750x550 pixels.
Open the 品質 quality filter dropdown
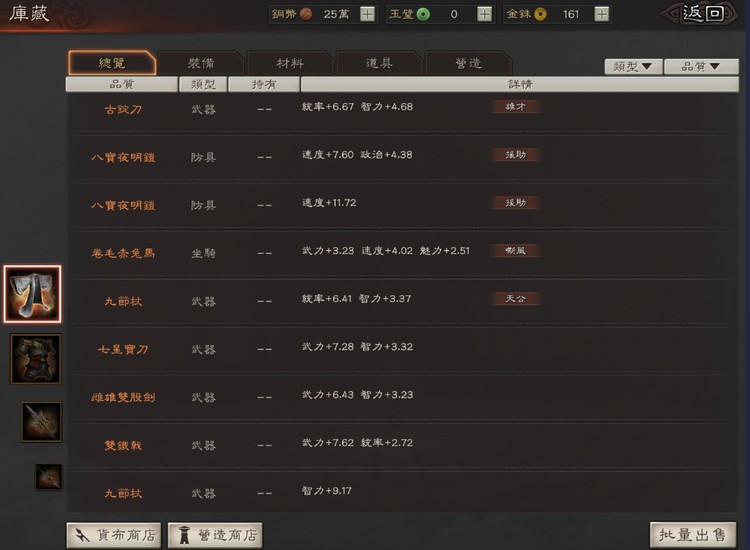(x=702, y=66)
